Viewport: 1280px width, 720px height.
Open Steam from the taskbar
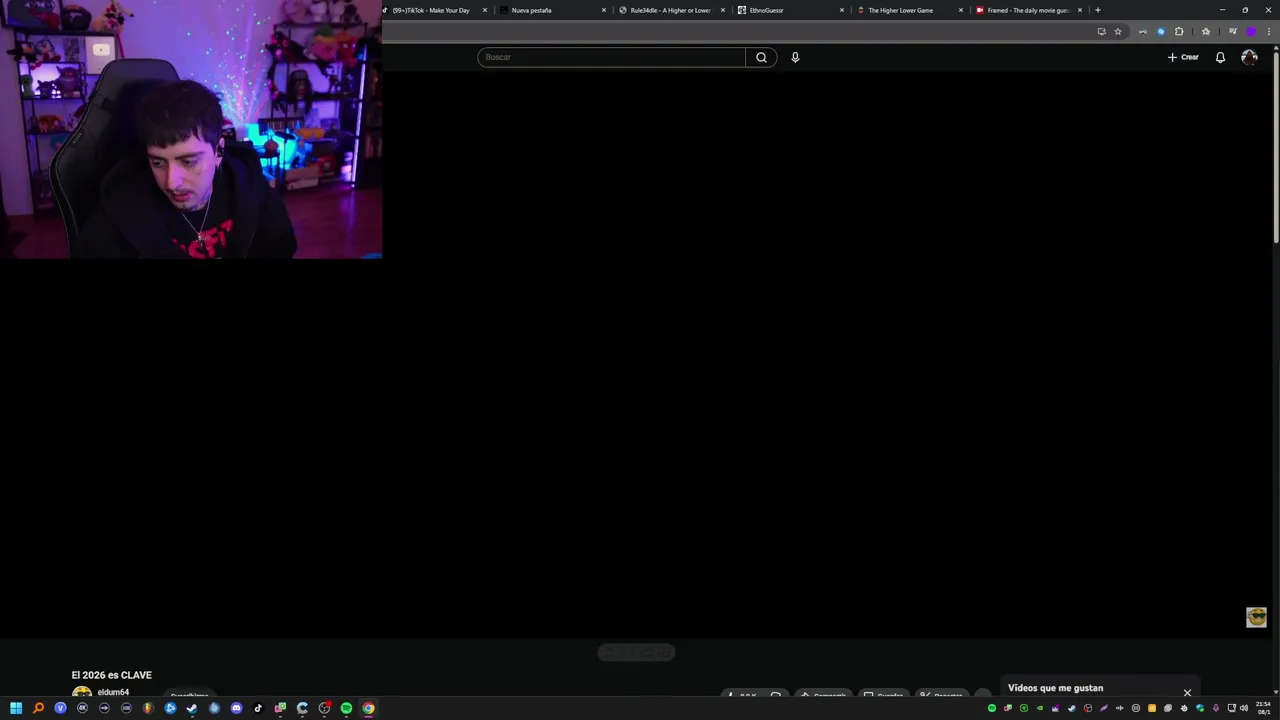pyautogui.click(x=192, y=708)
